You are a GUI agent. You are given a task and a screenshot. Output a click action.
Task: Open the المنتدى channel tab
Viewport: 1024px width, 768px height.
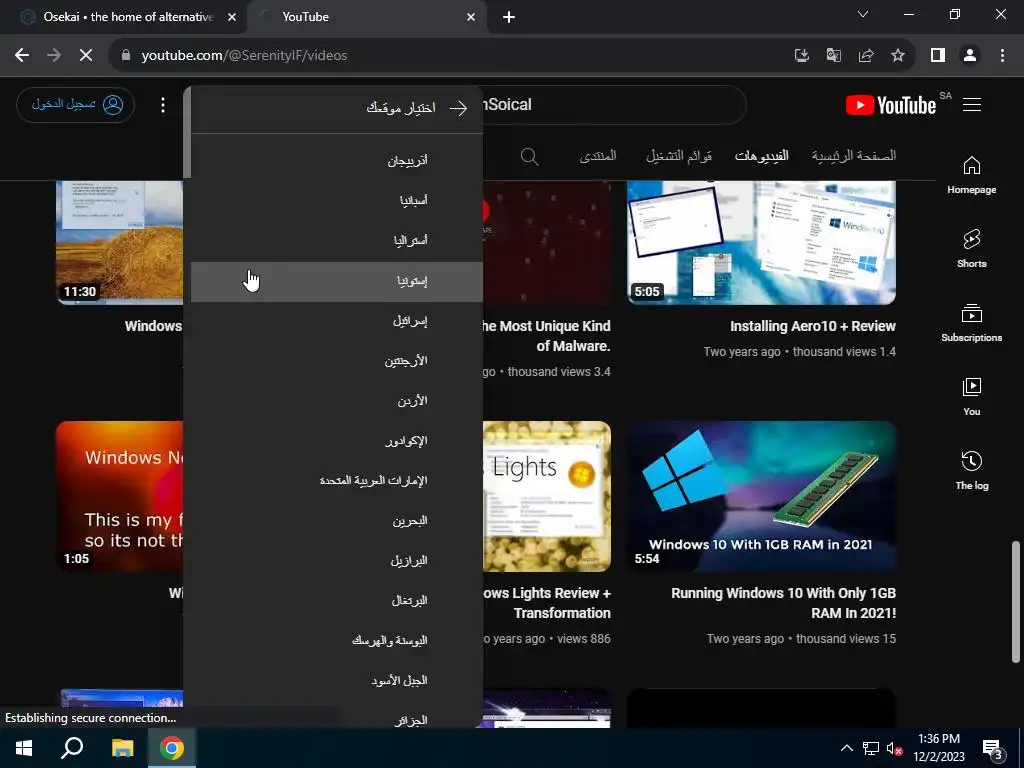[598, 156]
